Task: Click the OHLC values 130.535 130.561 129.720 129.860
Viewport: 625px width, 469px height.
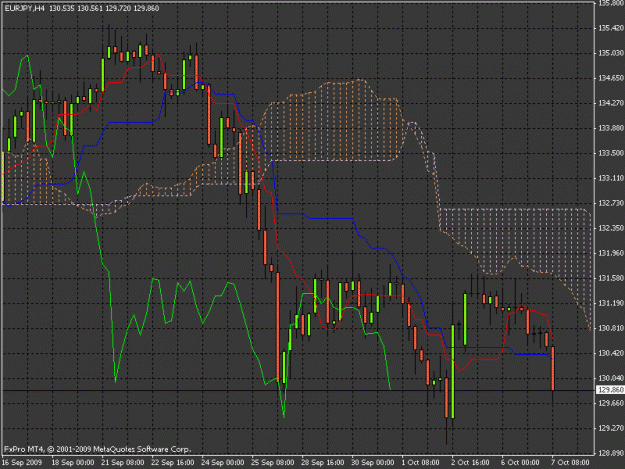Action: point(104,8)
